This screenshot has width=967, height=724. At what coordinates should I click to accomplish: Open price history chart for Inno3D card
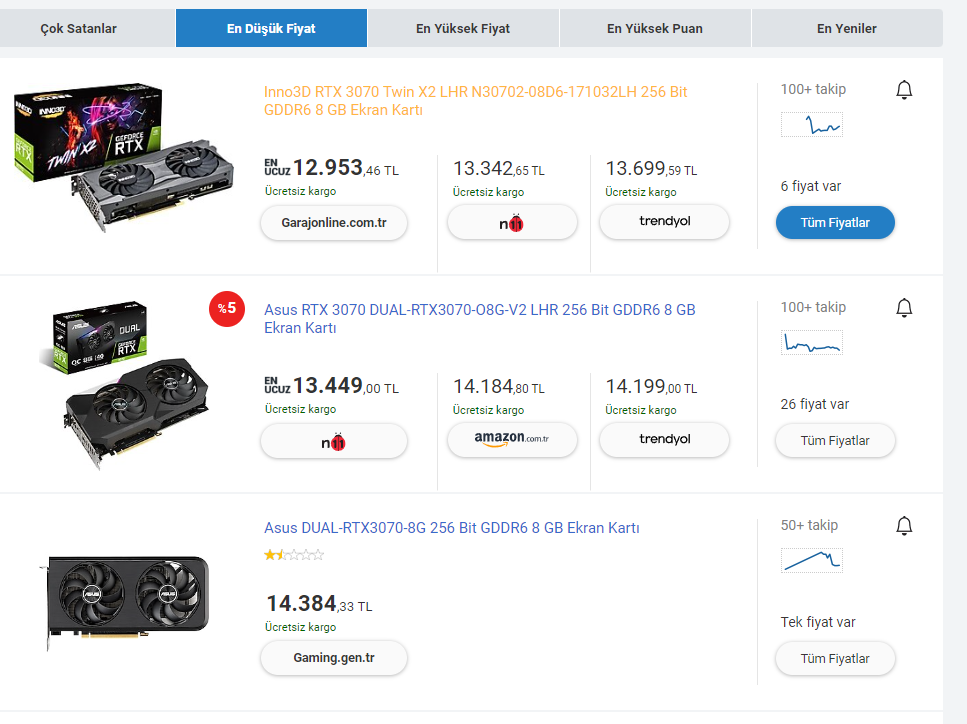pos(811,125)
